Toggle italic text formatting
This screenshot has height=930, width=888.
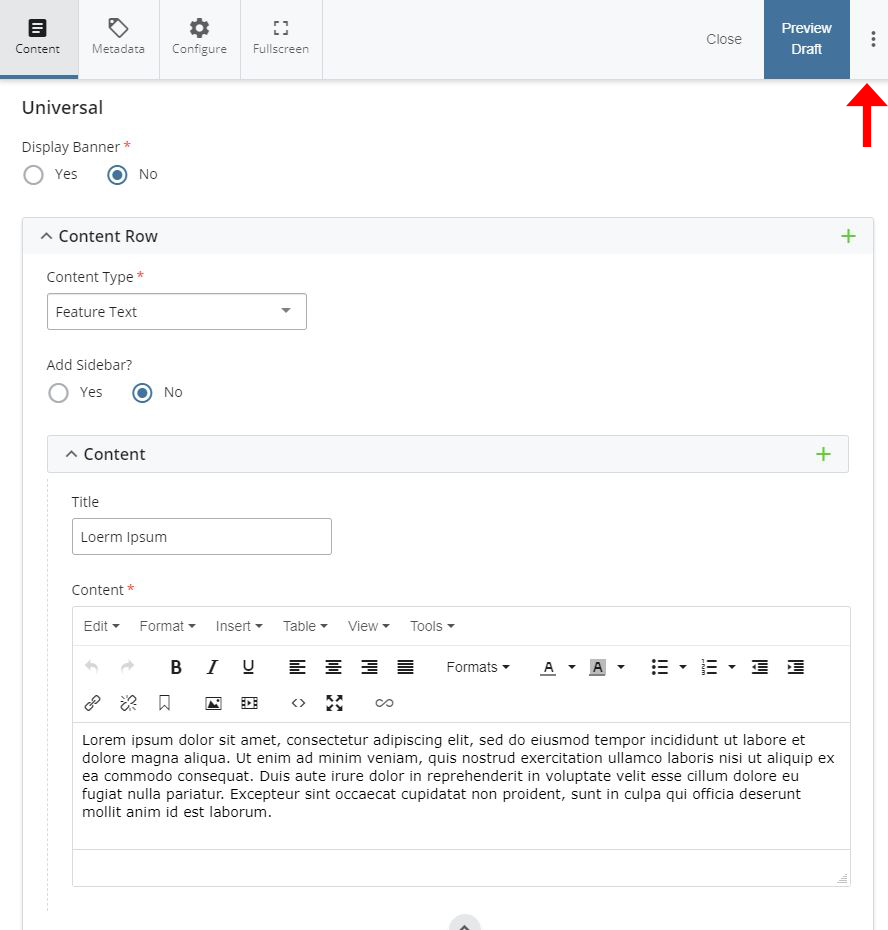pos(212,667)
